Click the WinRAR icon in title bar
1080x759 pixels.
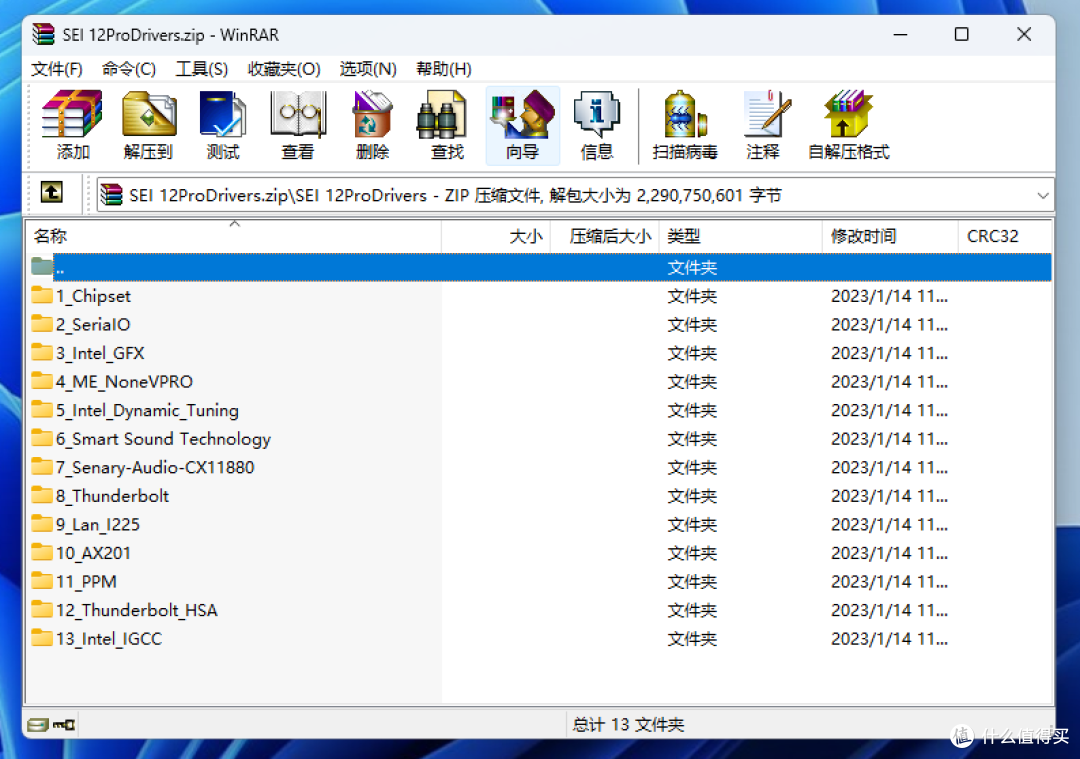coord(43,34)
